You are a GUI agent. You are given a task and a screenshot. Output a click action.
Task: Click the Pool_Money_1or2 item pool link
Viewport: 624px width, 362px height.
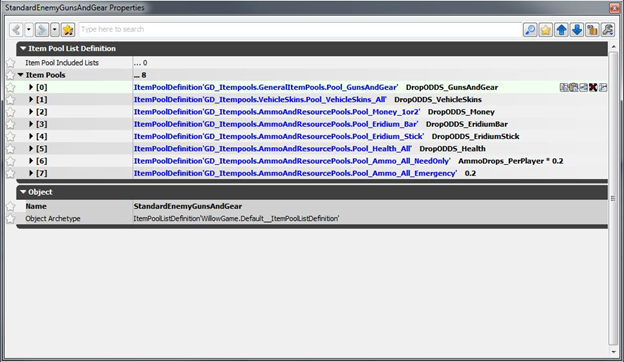pos(277,112)
